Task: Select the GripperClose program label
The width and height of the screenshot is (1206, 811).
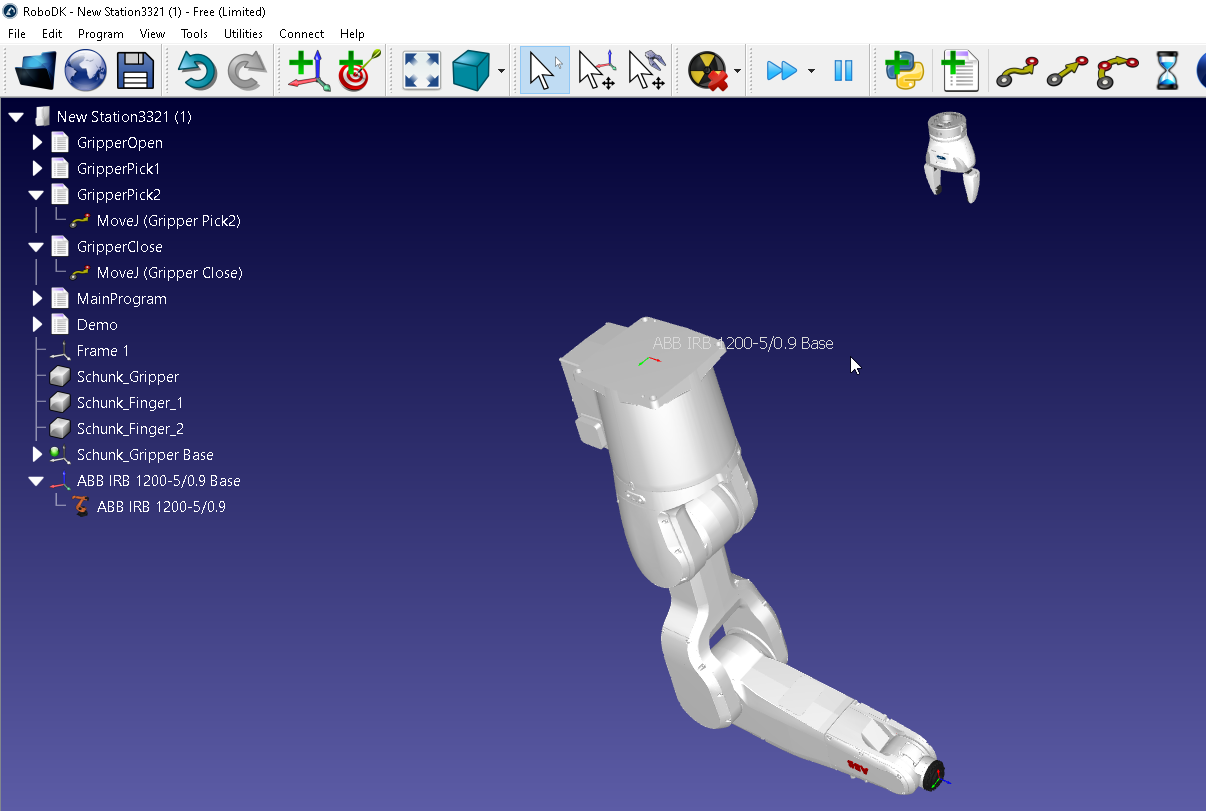Action: [x=119, y=247]
